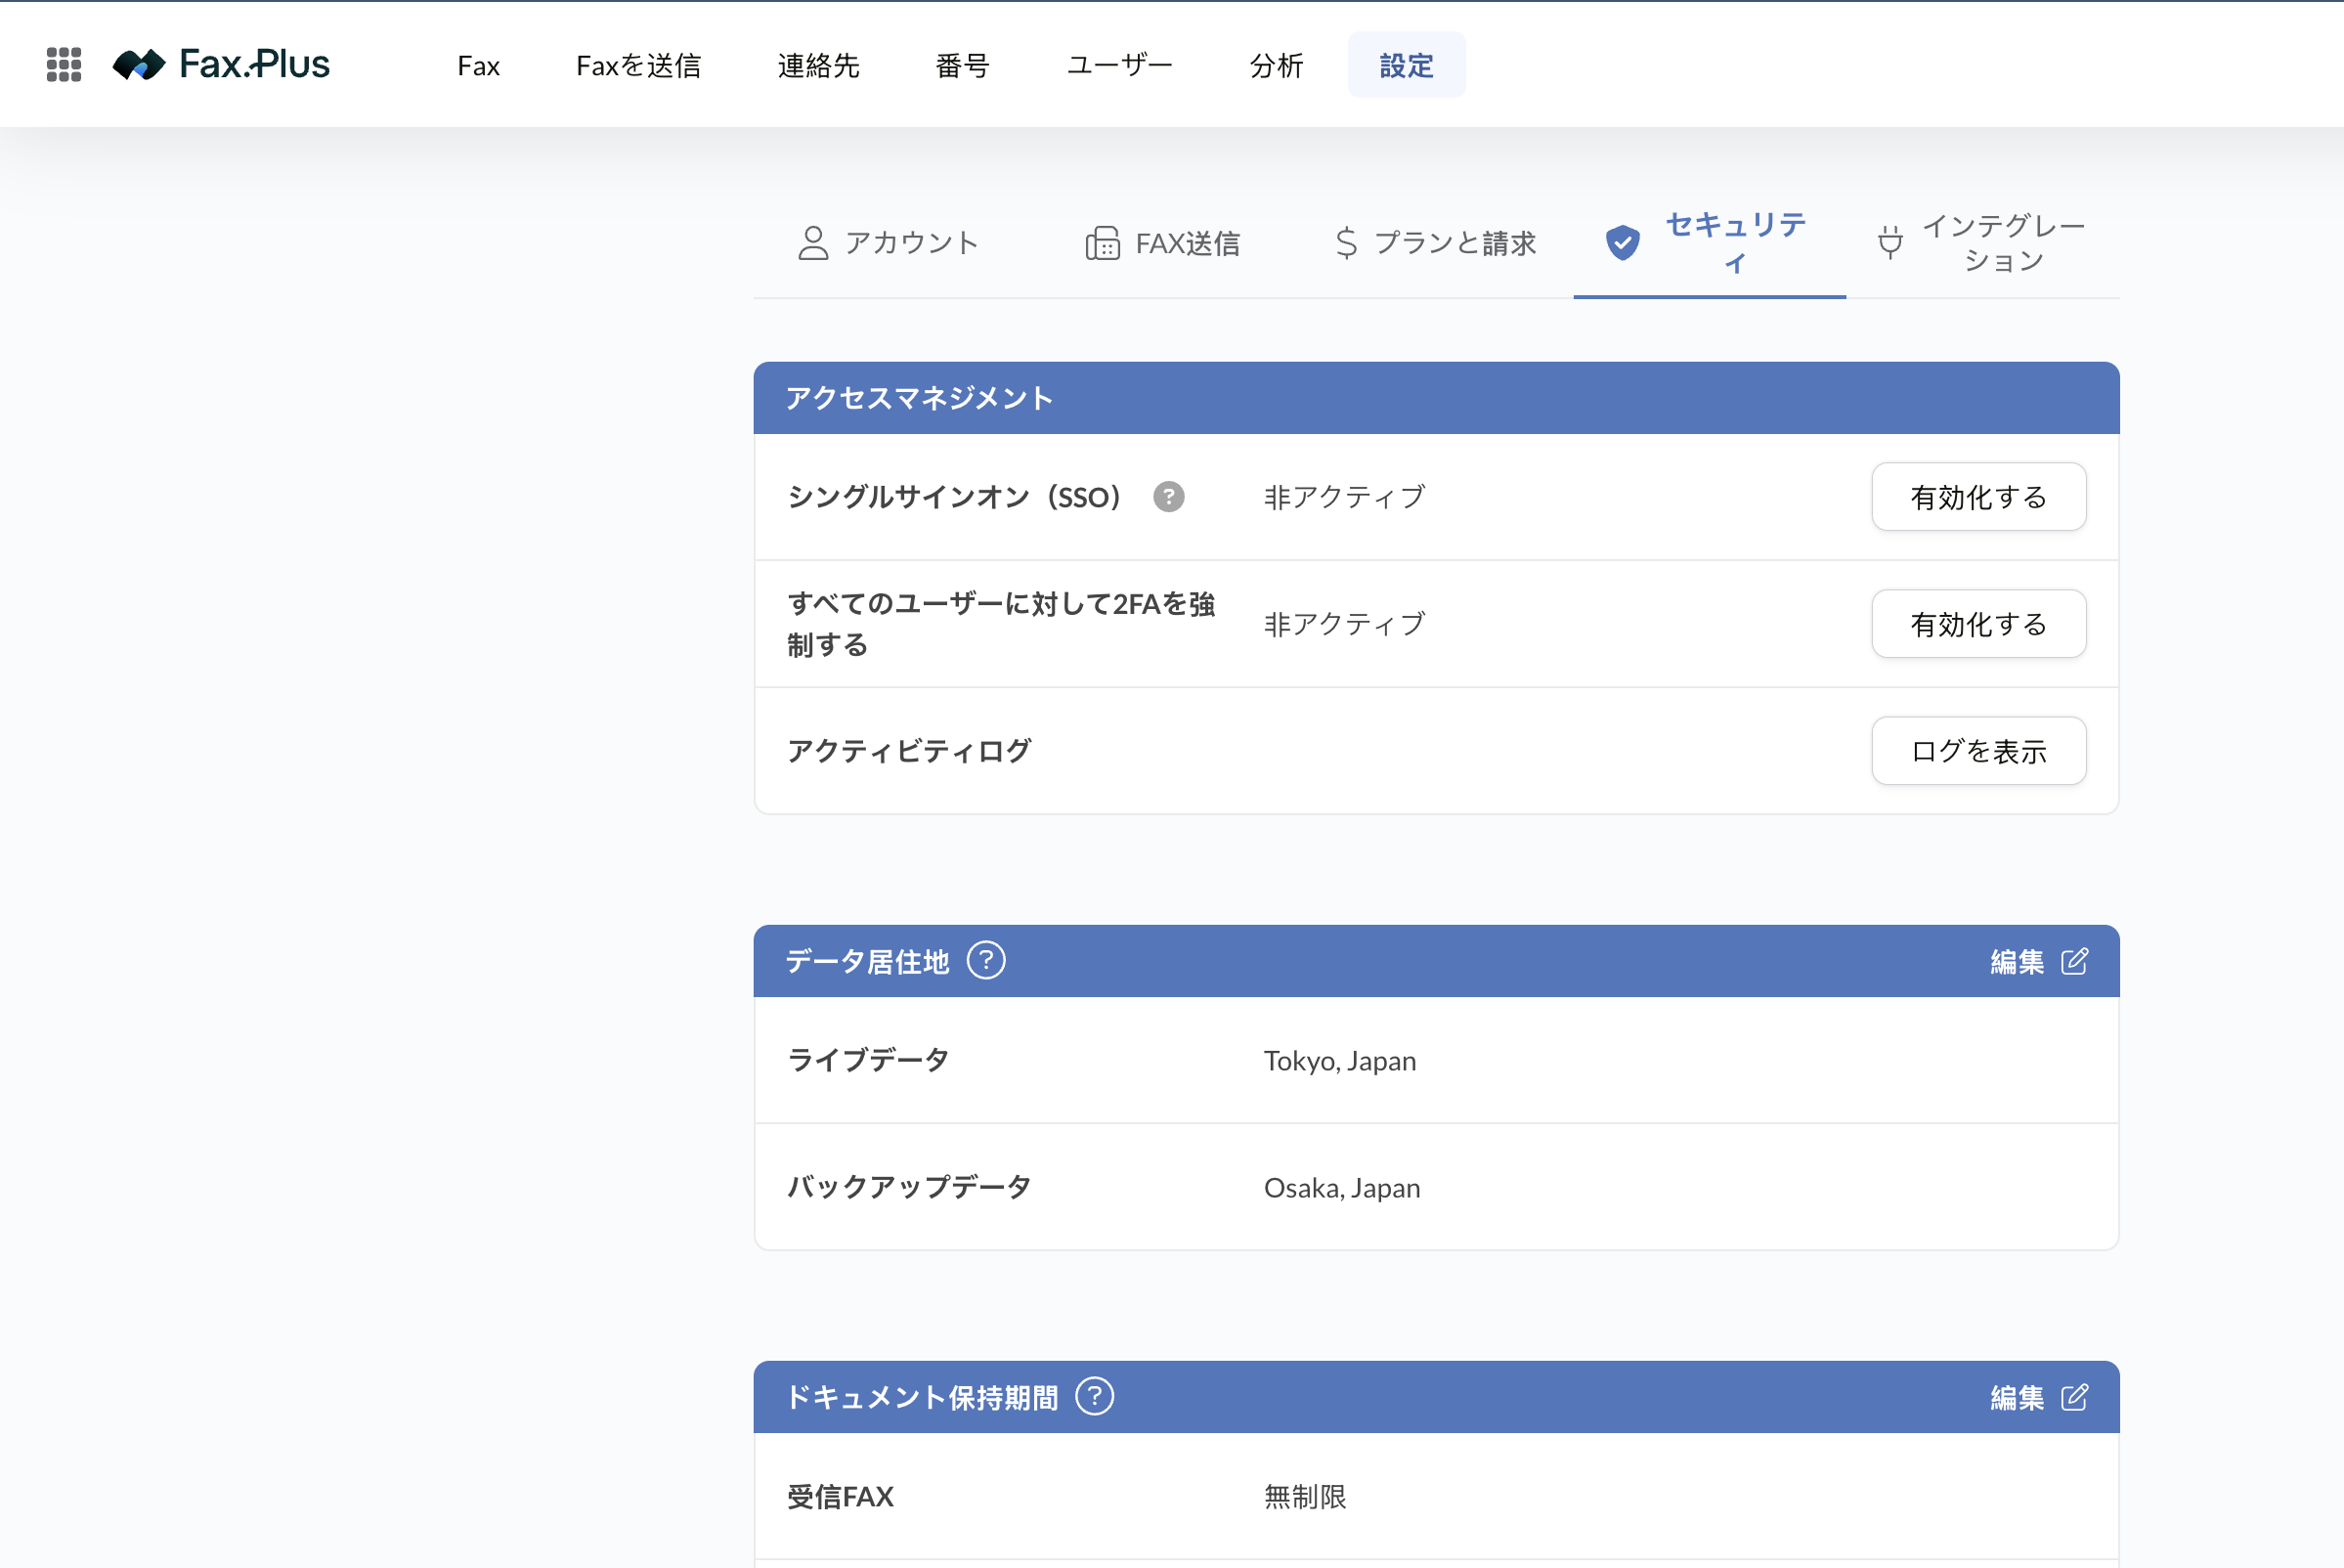Click the edit pencil icon in ドキュメント保持期間
The height and width of the screenshot is (1568, 2344).
point(2075,1397)
